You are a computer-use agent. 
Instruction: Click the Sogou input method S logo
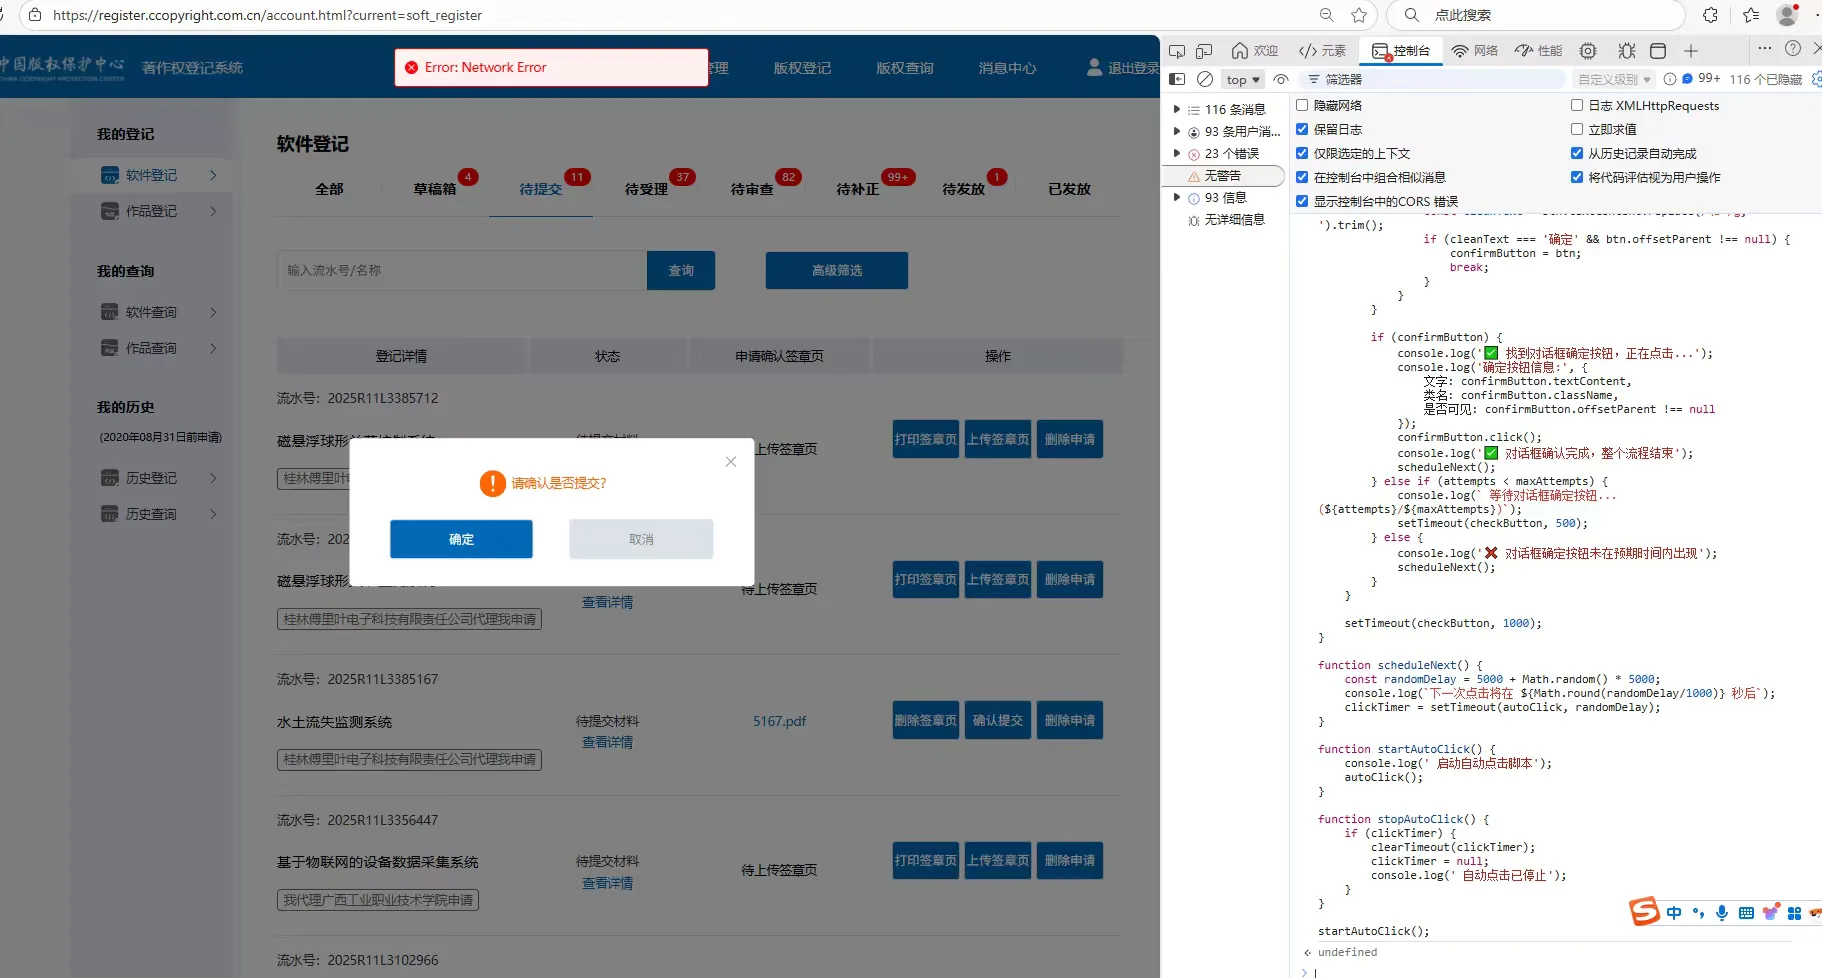1644,911
